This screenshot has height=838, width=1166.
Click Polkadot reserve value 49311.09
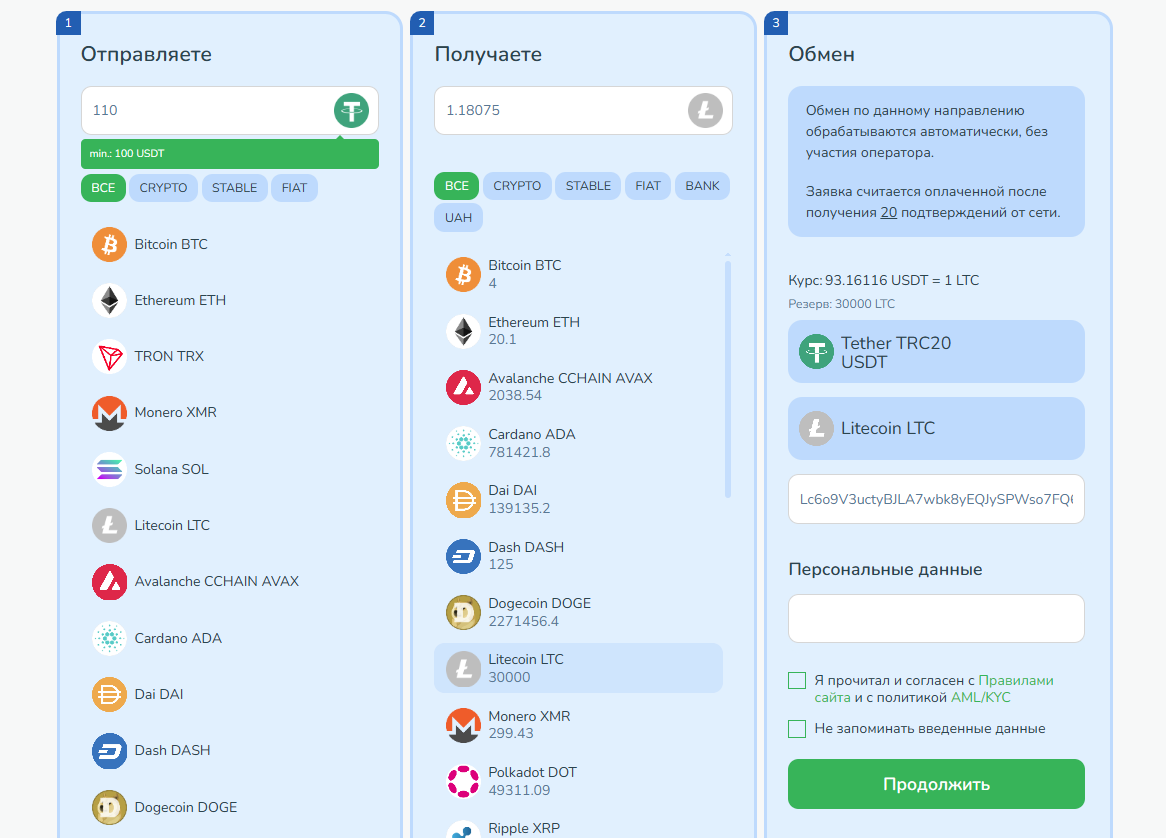click(x=519, y=790)
